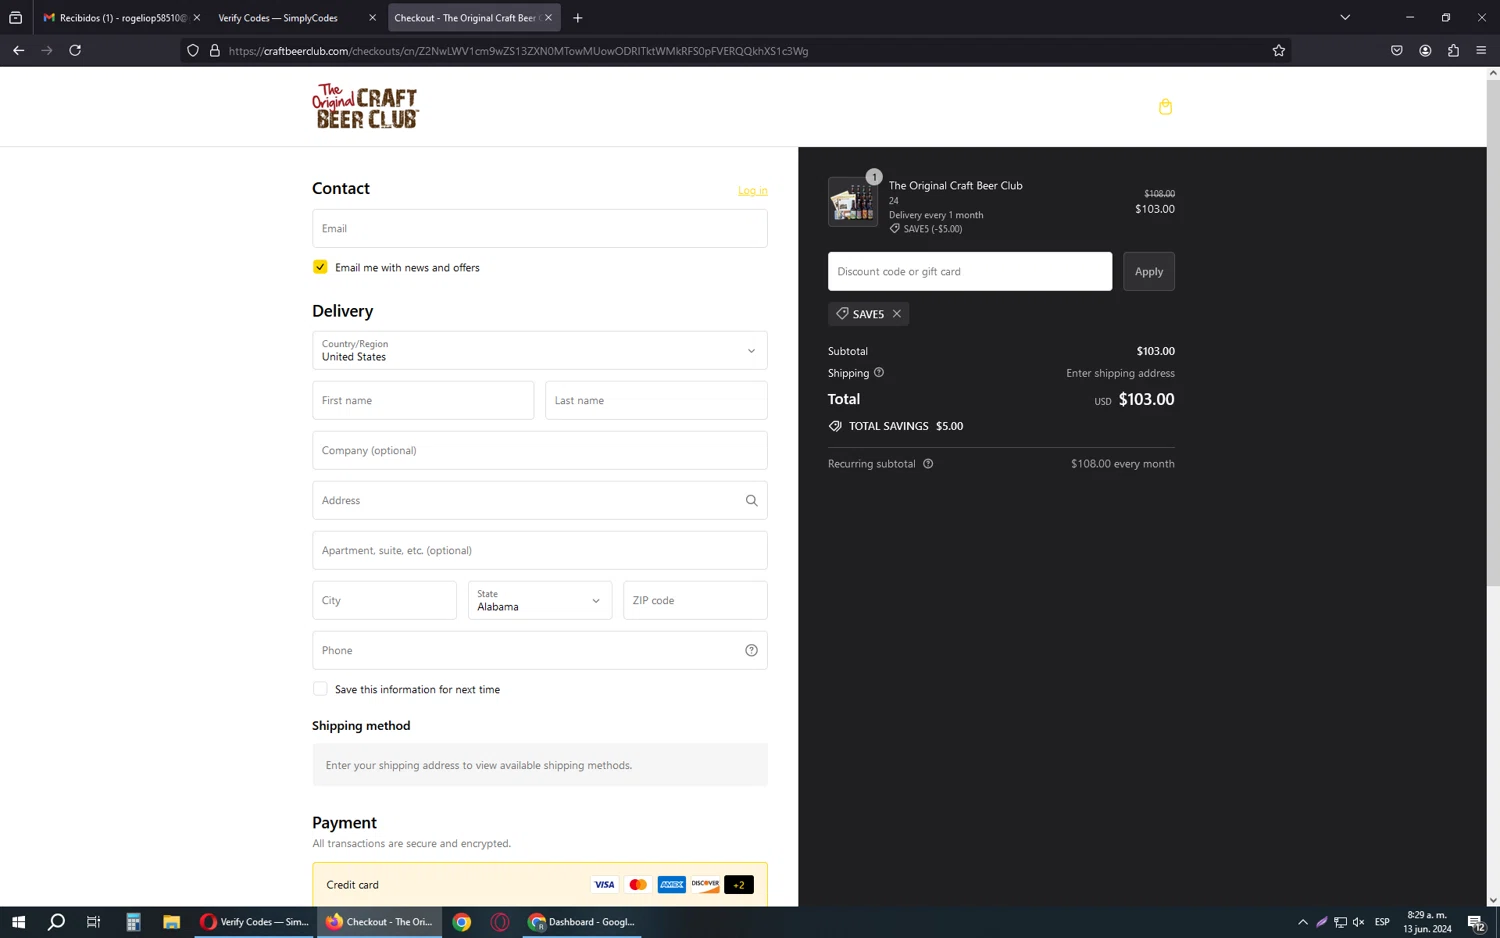Open the site padlock information icon
Image resolution: width=1500 pixels, height=938 pixels.
pyautogui.click(x=214, y=51)
